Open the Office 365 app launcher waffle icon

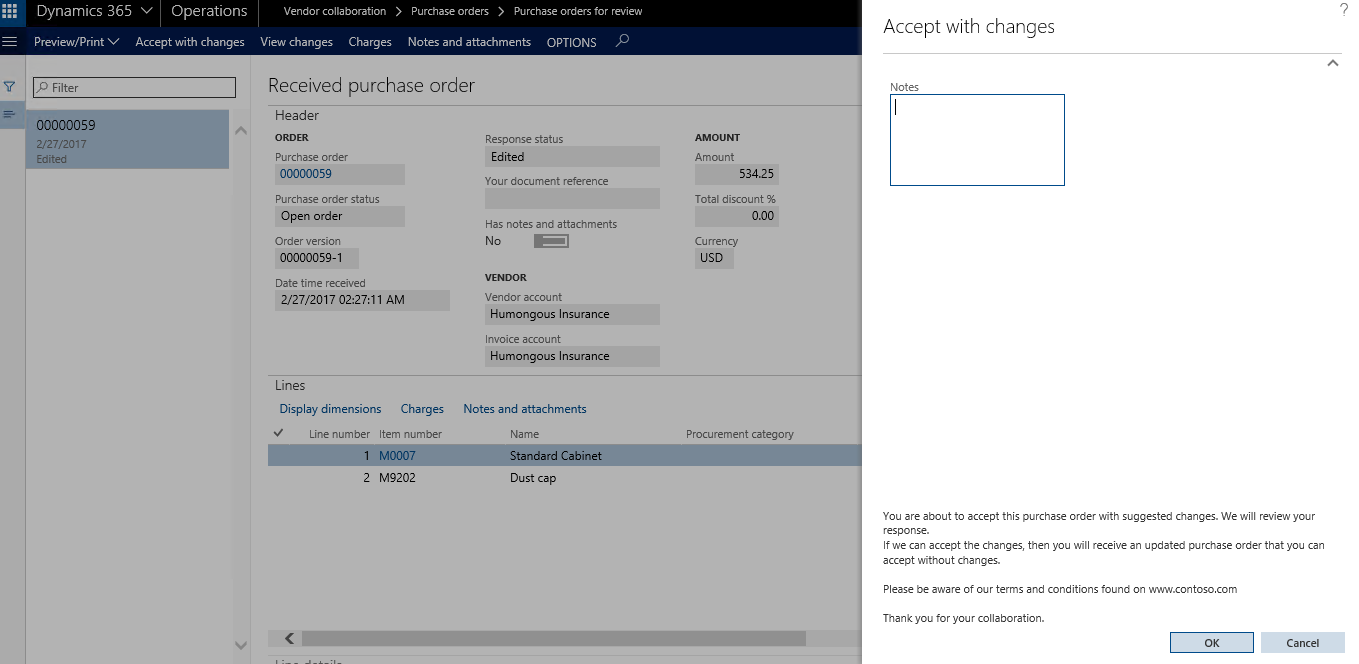coord(11,12)
